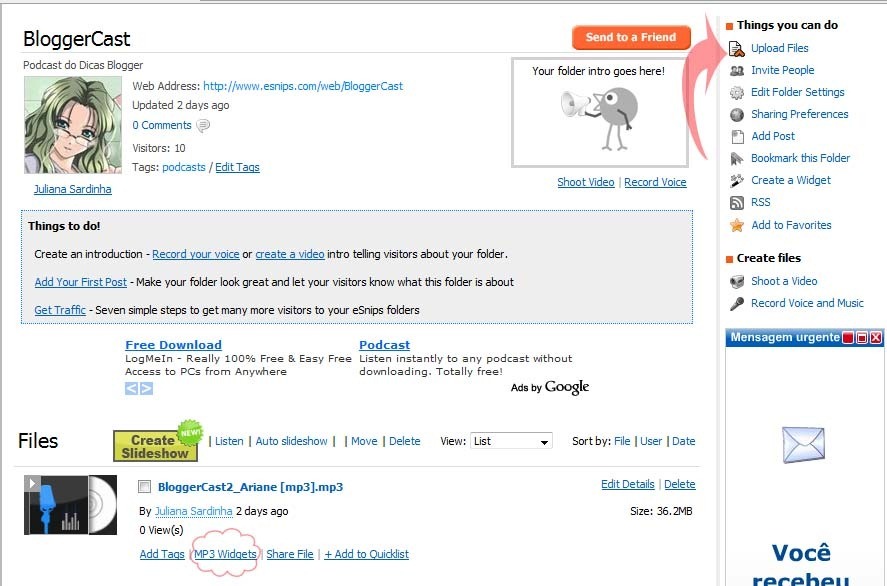Screen dimensions: 887x586
Task: Click the Bookmark this Folder link
Action: point(800,158)
